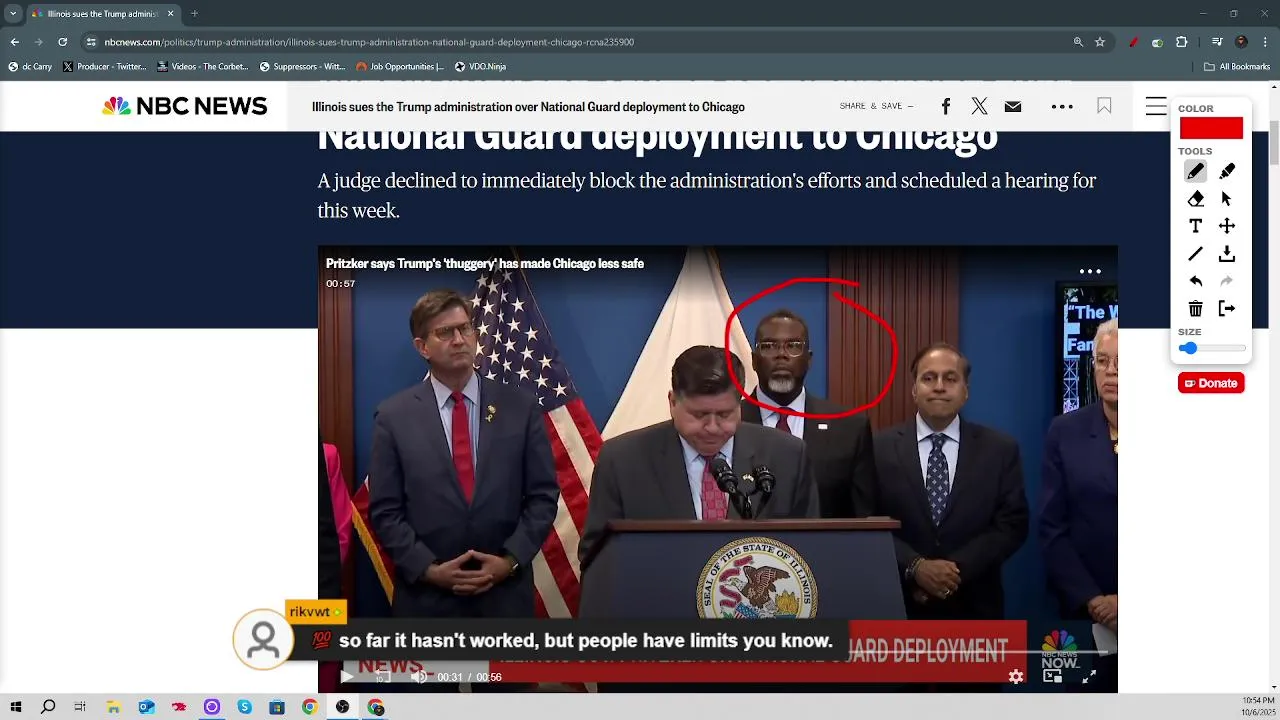Viewport: 1280px width, 720px height.
Task: Download the annotated page image
Action: (1227, 254)
